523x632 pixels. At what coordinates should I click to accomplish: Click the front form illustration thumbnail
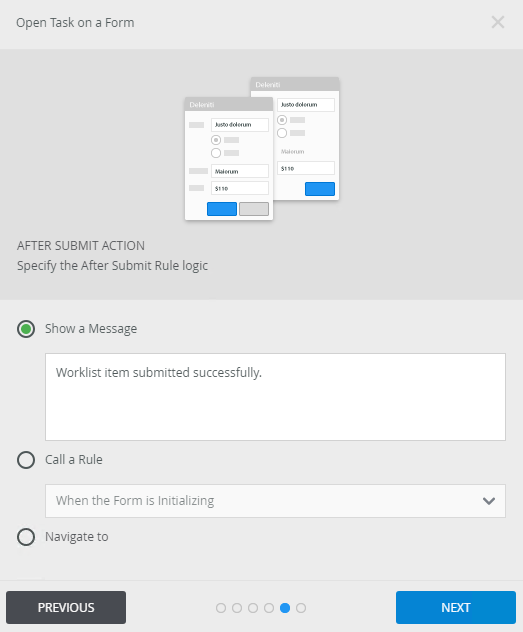point(229,158)
